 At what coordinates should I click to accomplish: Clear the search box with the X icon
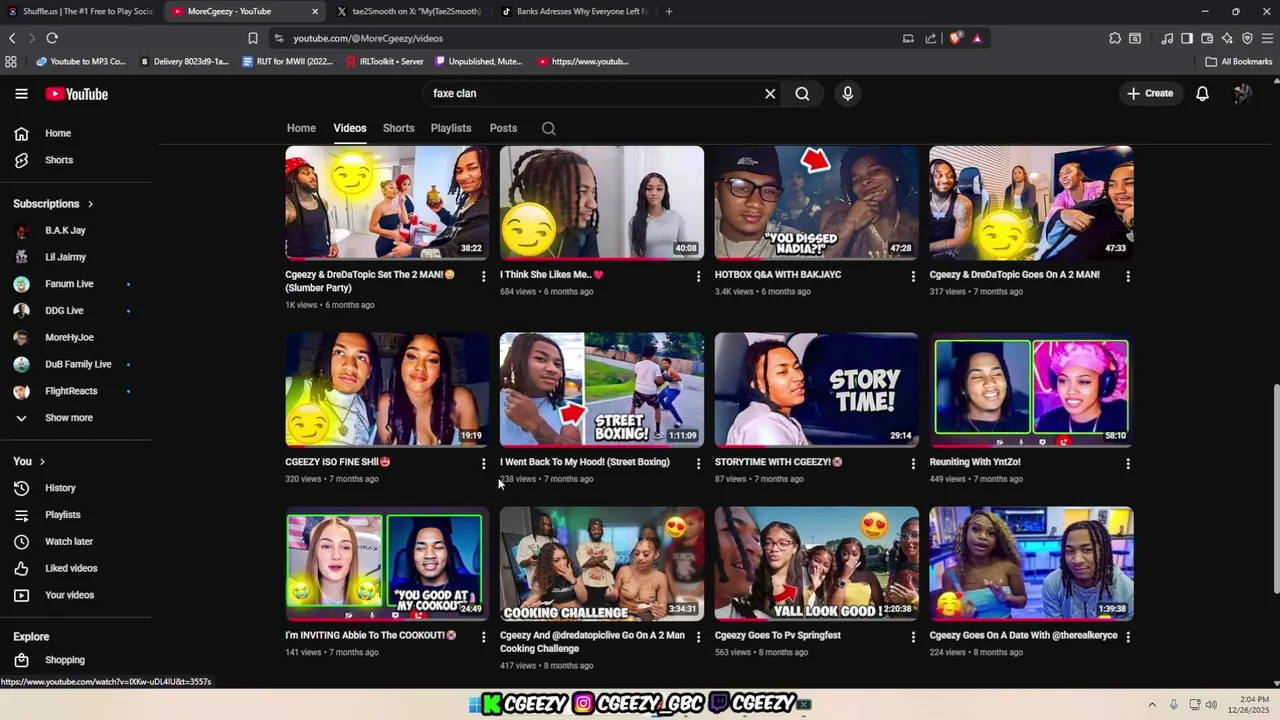pos(770,94)
